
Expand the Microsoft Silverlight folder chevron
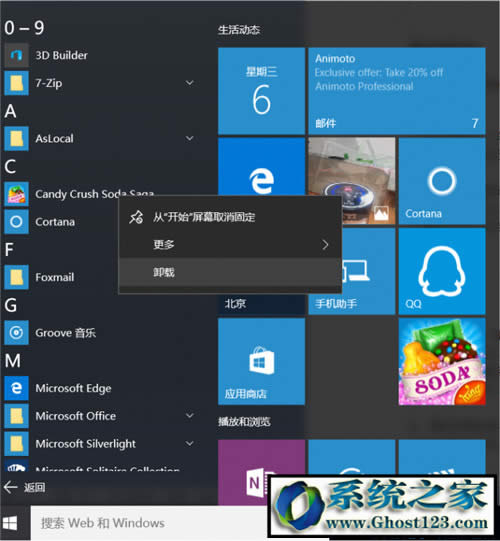click(x=189, y=443)
